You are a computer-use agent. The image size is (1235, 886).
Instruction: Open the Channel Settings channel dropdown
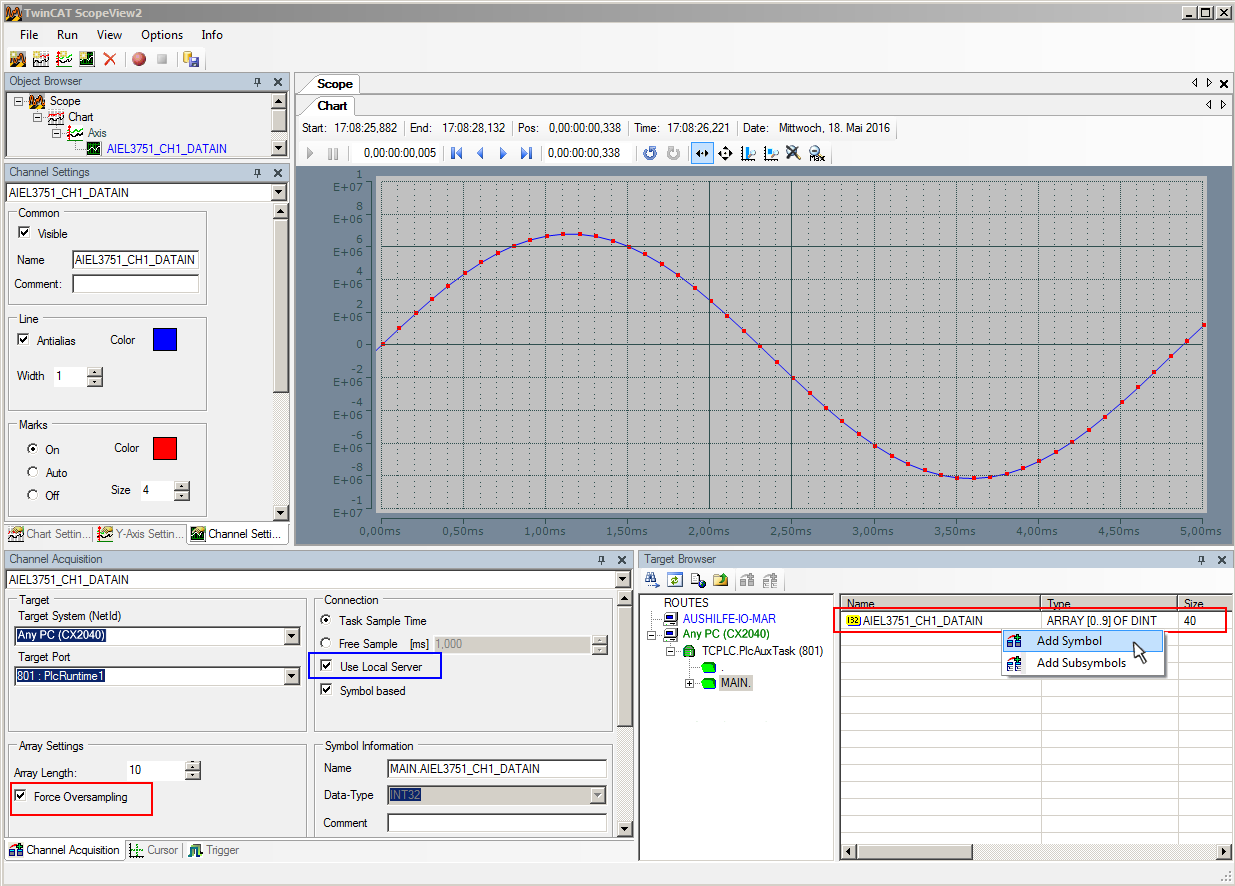[280, 193]
